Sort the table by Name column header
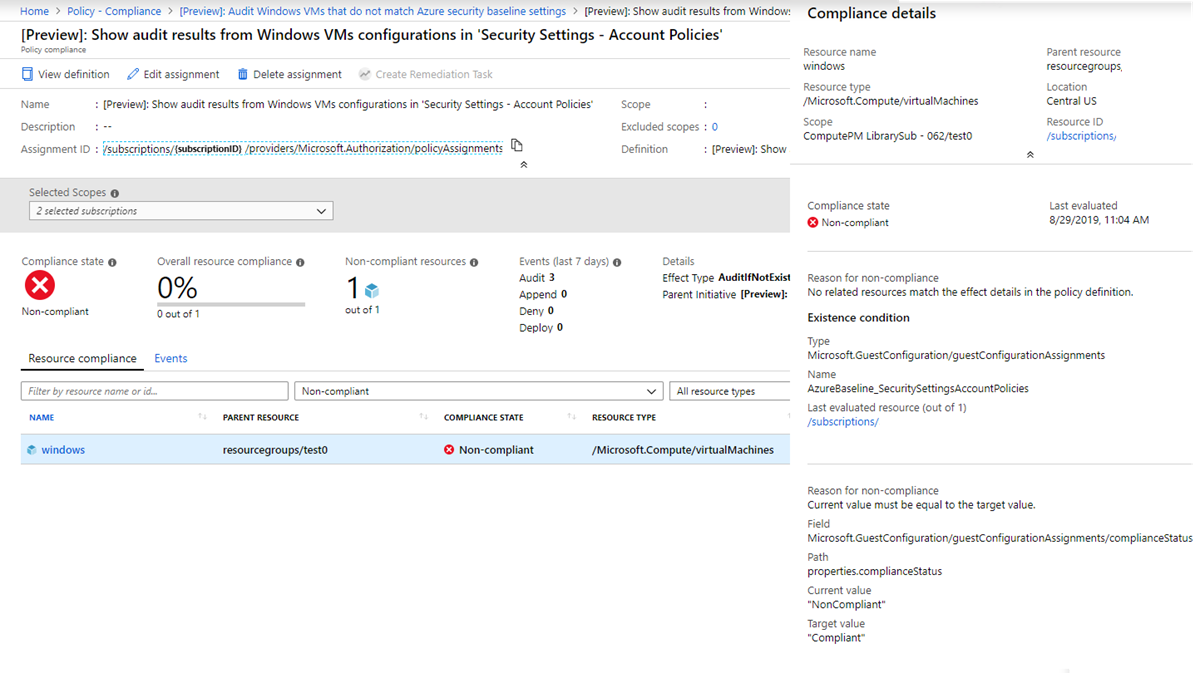 pos(42,417)
